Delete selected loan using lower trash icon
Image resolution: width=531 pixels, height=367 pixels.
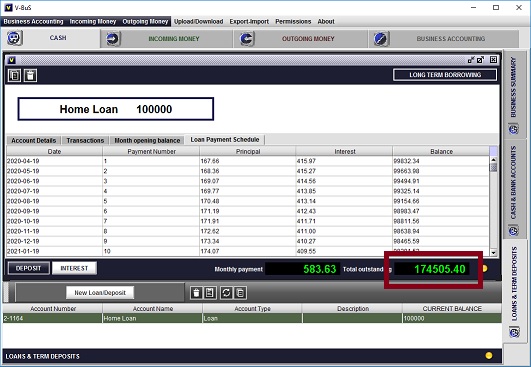coord(196,293)
